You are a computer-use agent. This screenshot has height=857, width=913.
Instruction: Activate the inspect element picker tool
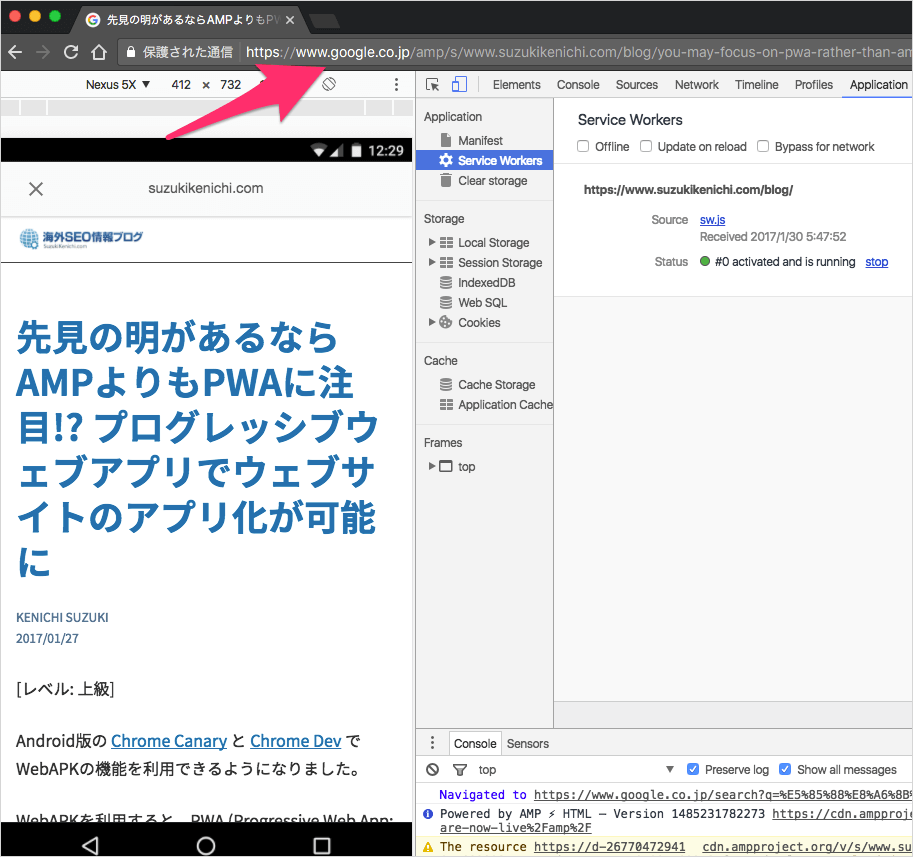433,85
